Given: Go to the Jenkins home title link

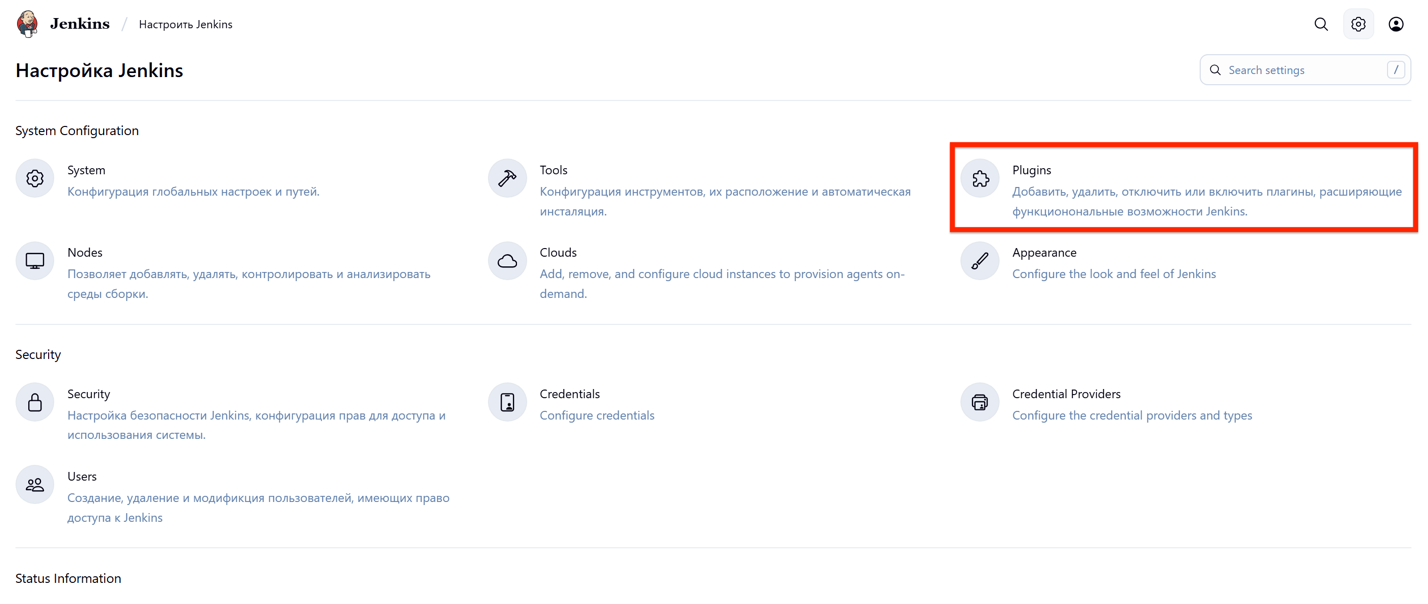Looking at the screenshot, I should (80, 24).
